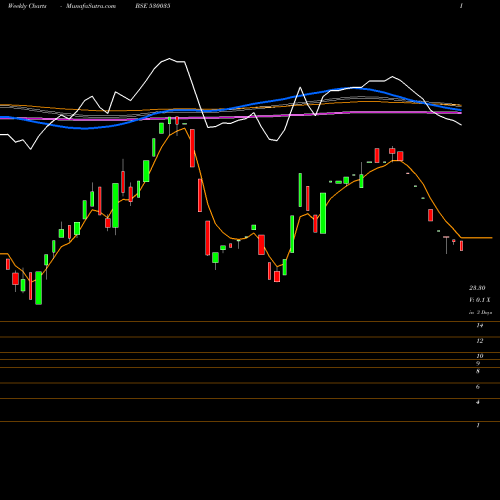Click the axis label "14"
500x500 pixels.
point(480,325)
